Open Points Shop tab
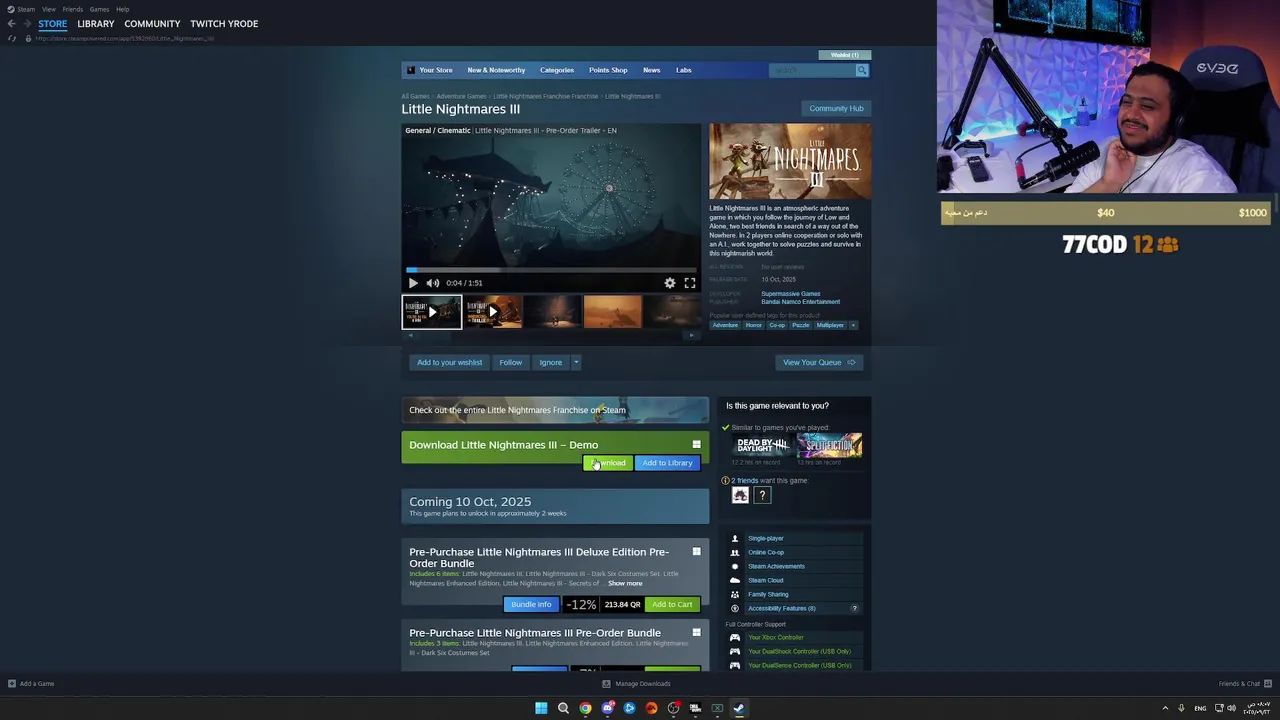Screen dimensions: 1280x720 pyautogui.click(x=608, y=70)
